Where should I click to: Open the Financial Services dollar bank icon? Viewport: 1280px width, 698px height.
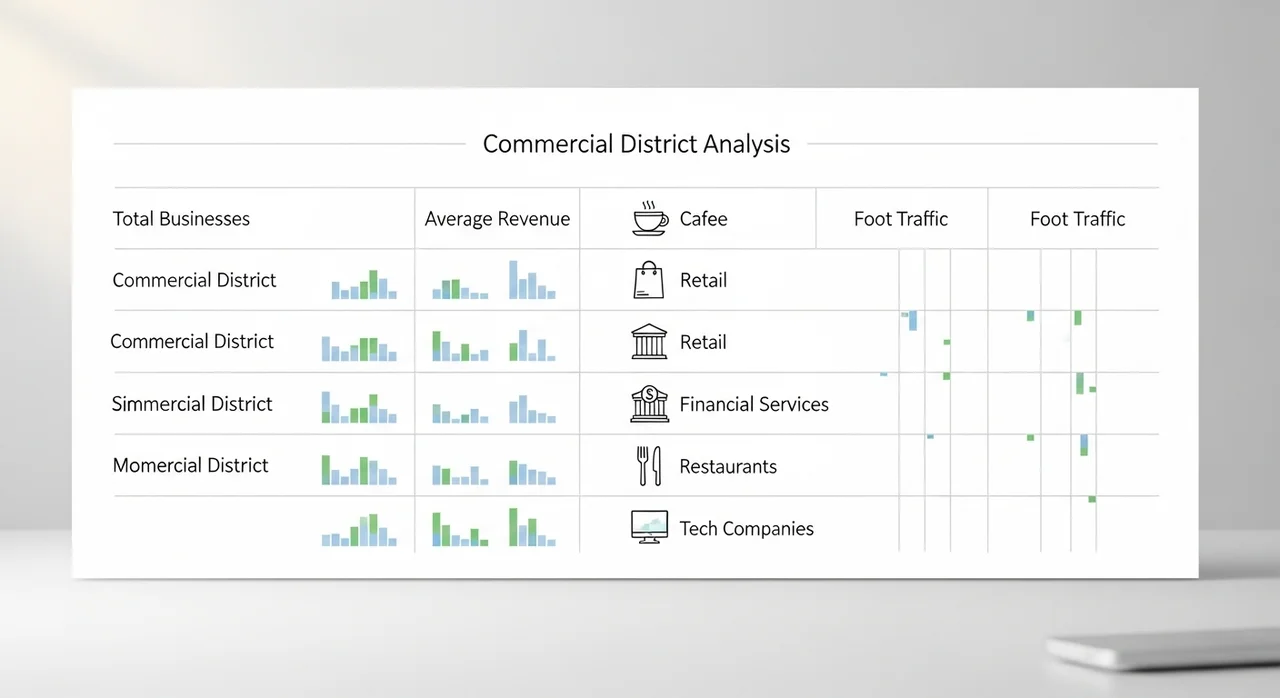[649, 404]
